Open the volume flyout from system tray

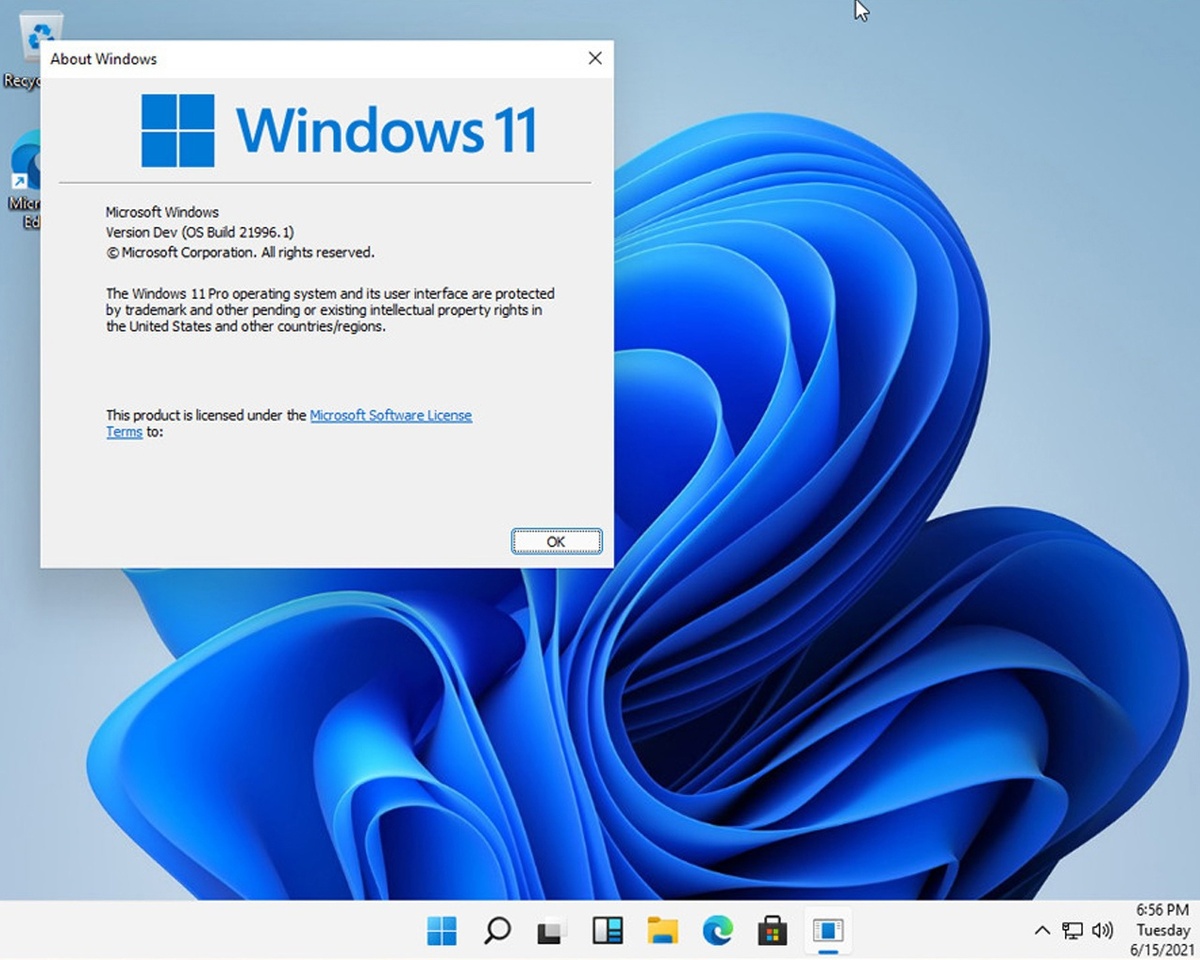click(x=1103, y=930)
